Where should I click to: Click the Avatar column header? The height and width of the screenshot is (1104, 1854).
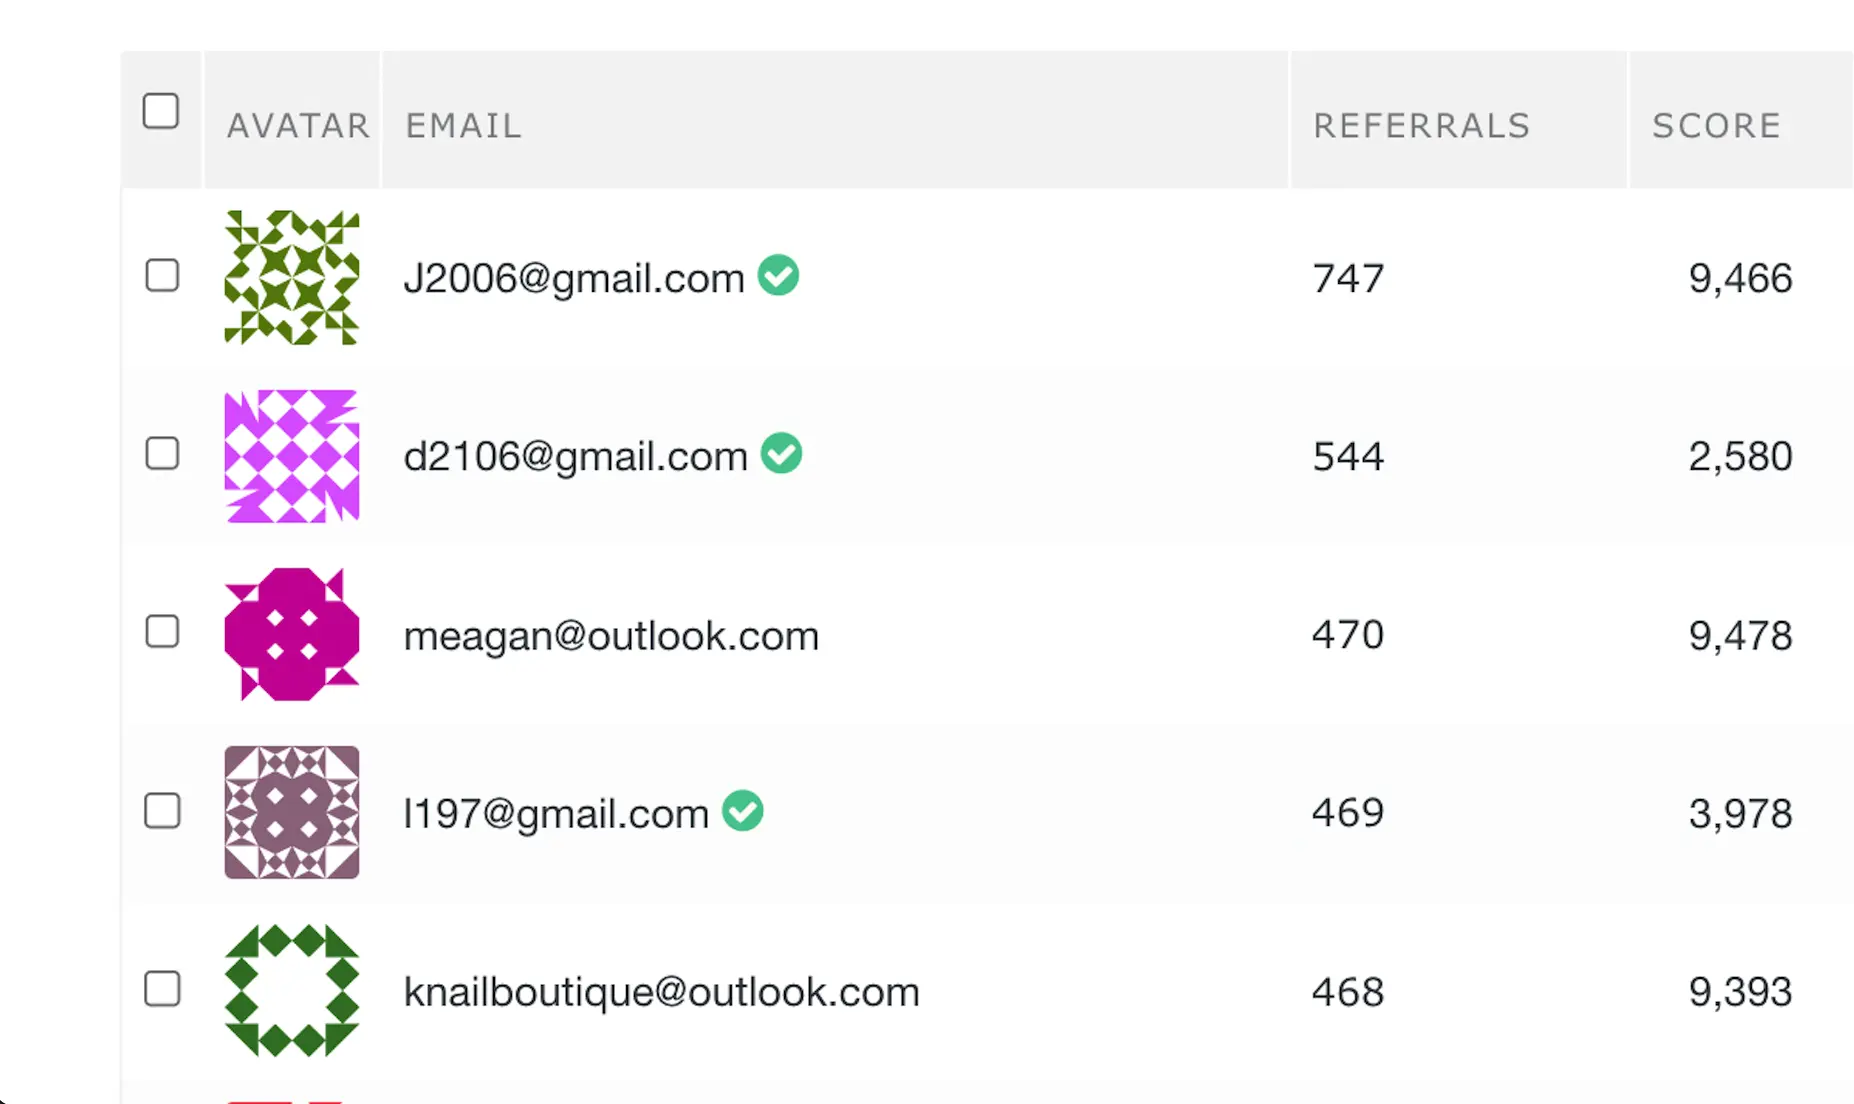(x=298, y=126)
